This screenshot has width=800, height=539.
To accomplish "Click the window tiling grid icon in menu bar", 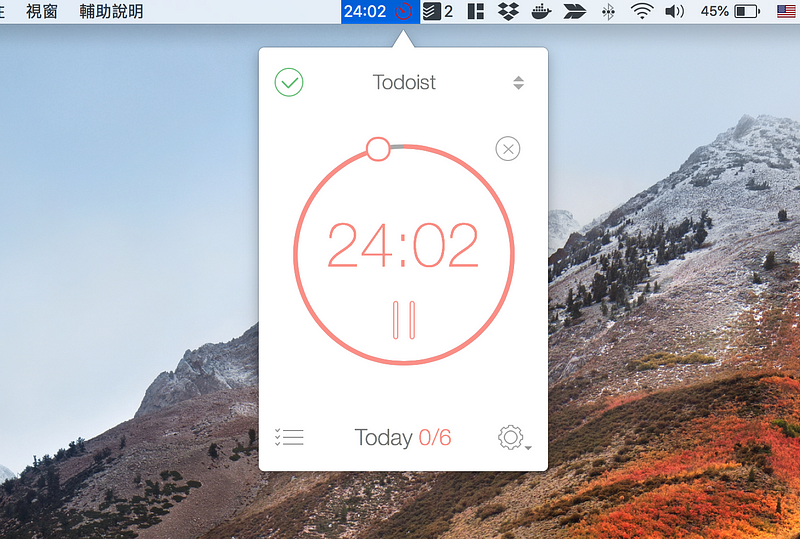I will pyautogui.click(x=476, y=11).
